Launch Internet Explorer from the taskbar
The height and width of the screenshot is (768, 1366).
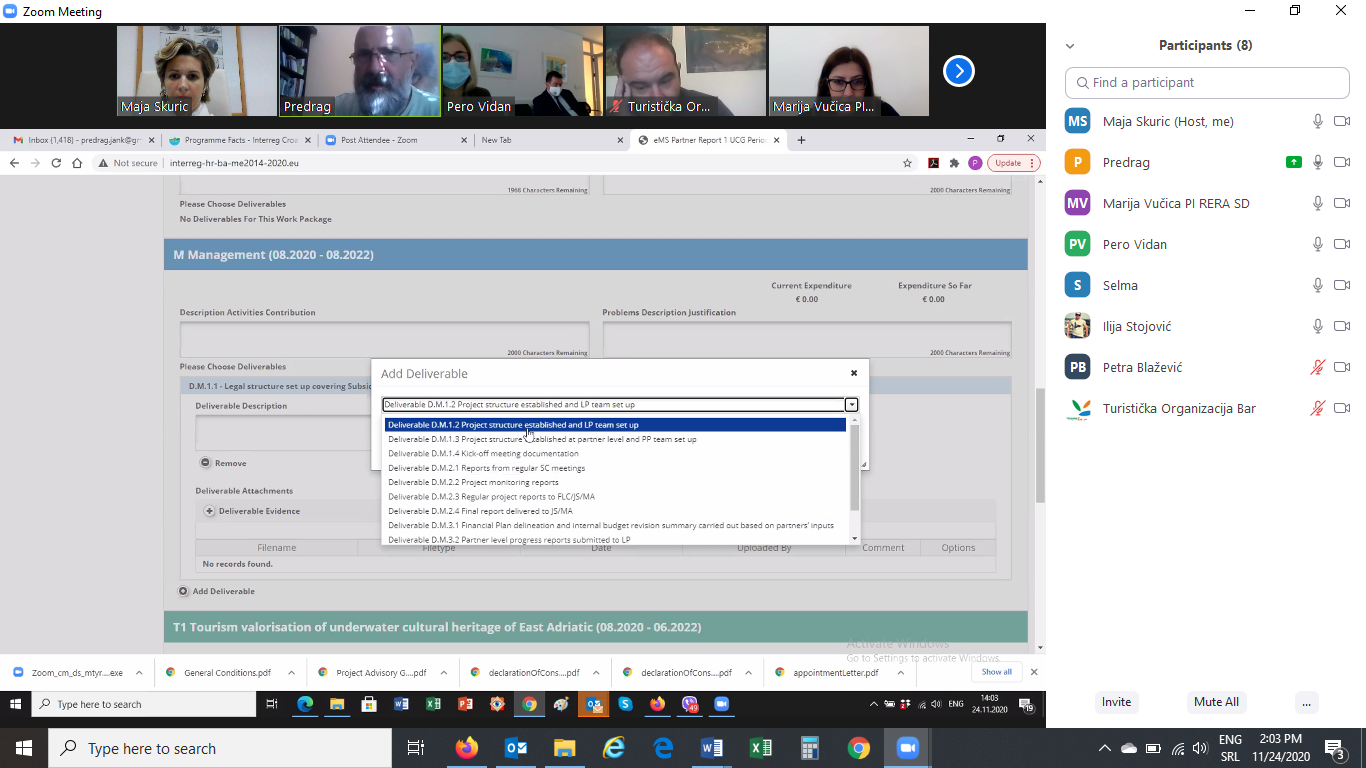click(x=613, y=748)
